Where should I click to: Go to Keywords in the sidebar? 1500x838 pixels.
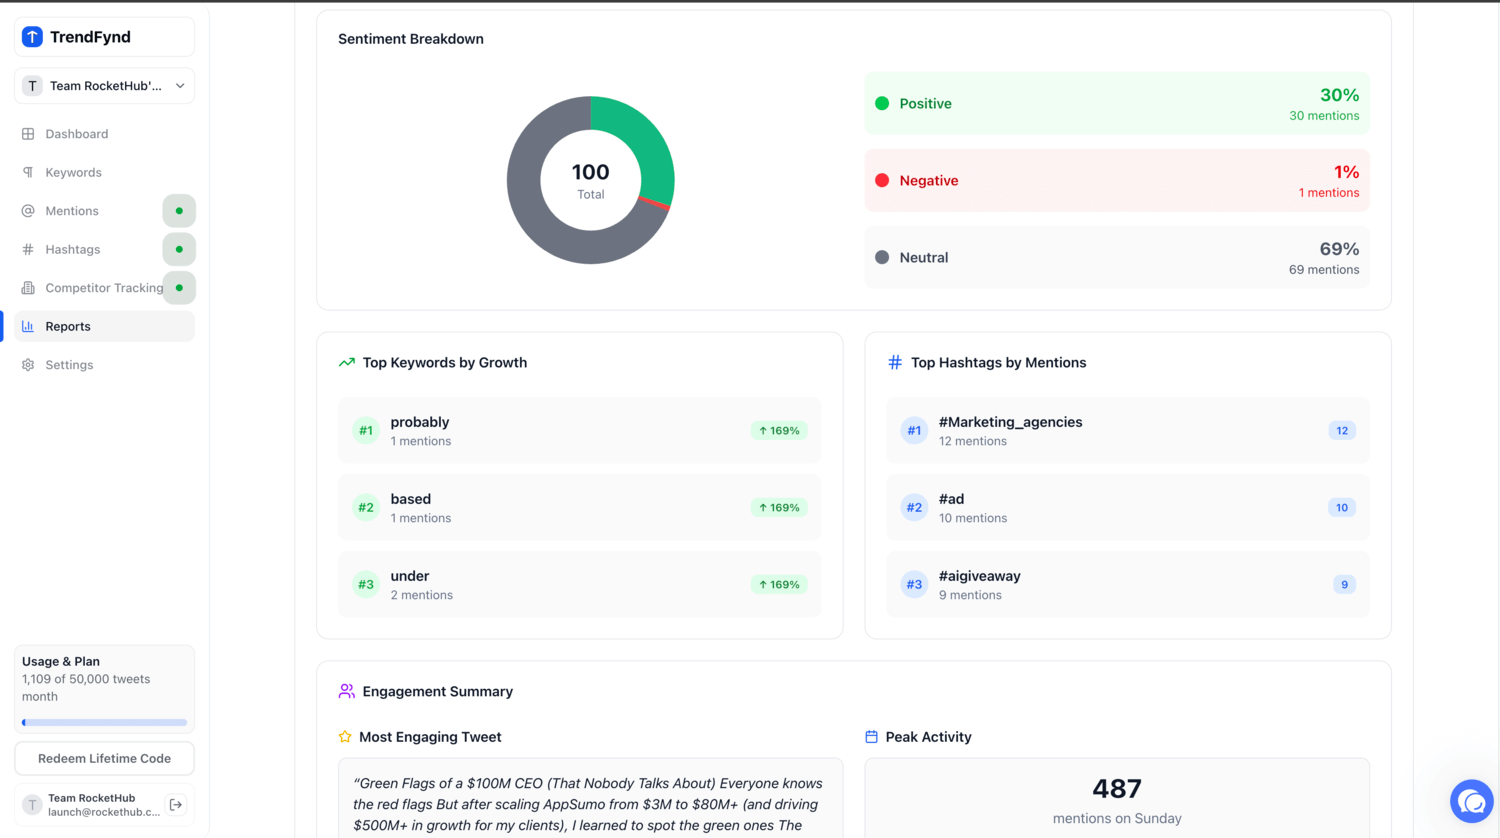[x=105, y=172]
